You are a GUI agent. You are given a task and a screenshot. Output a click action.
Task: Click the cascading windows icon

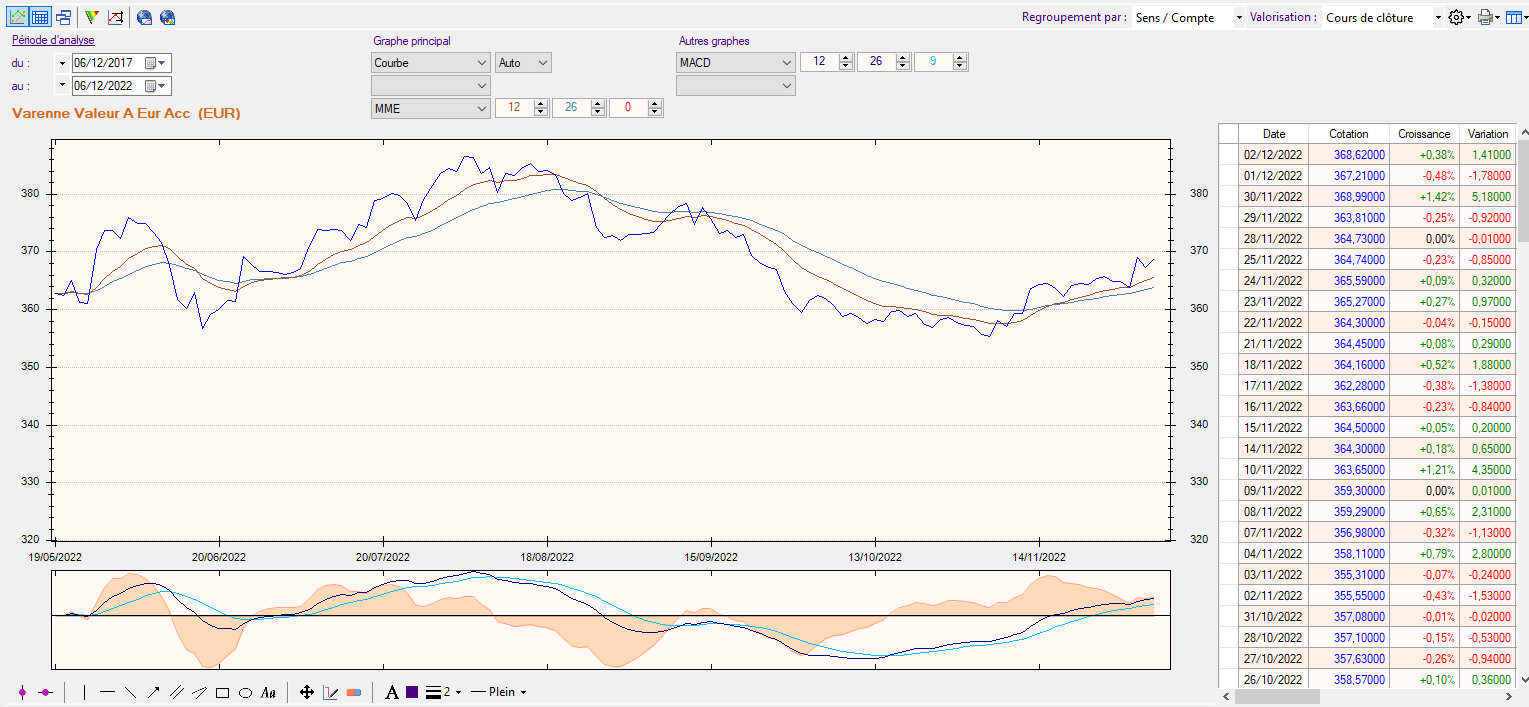point(63,17)
